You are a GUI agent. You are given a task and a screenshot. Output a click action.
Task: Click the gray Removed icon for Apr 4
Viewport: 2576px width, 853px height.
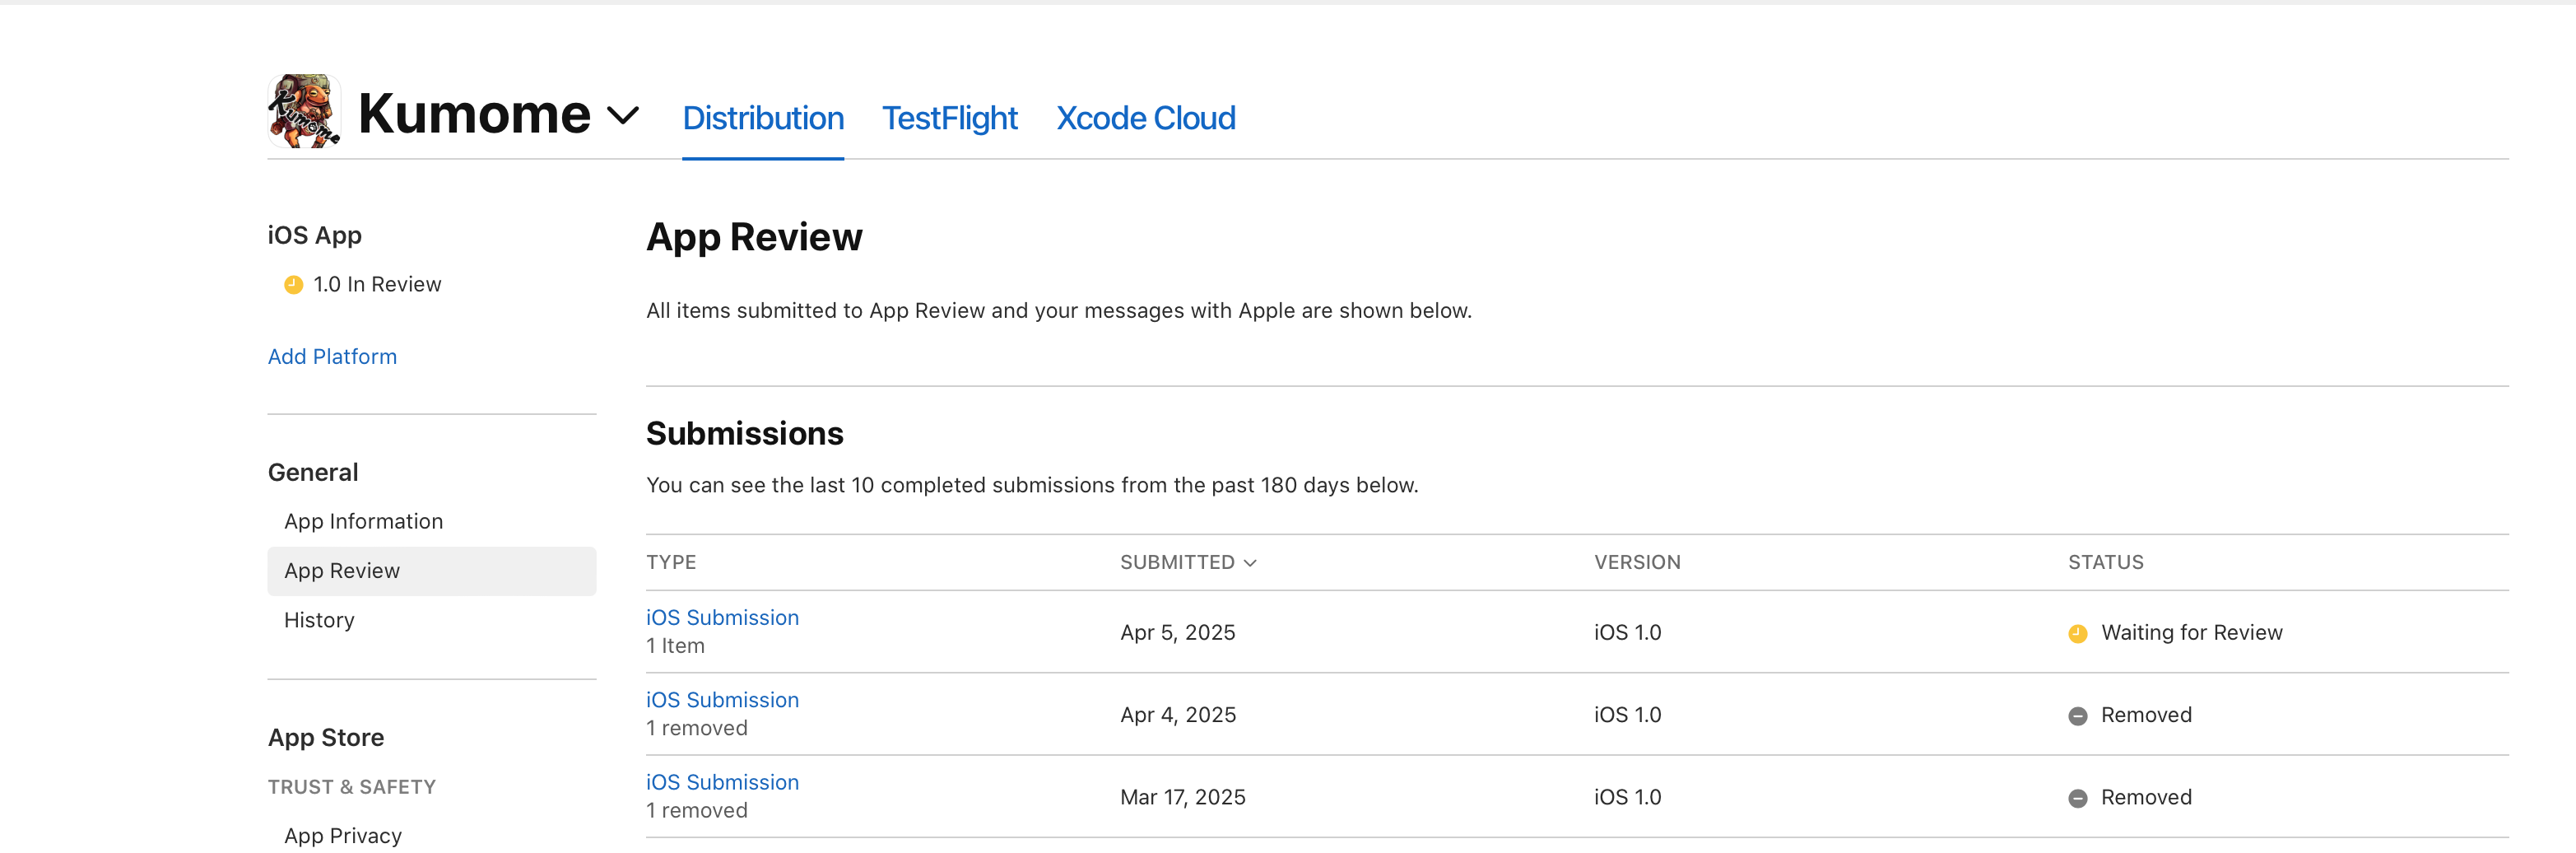(2077, 716)
